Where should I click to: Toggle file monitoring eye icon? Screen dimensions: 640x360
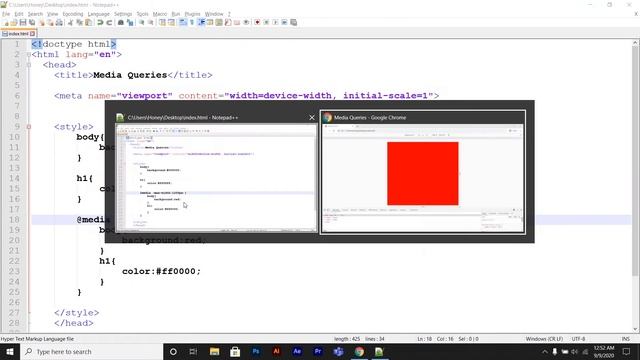coord(246,22)
